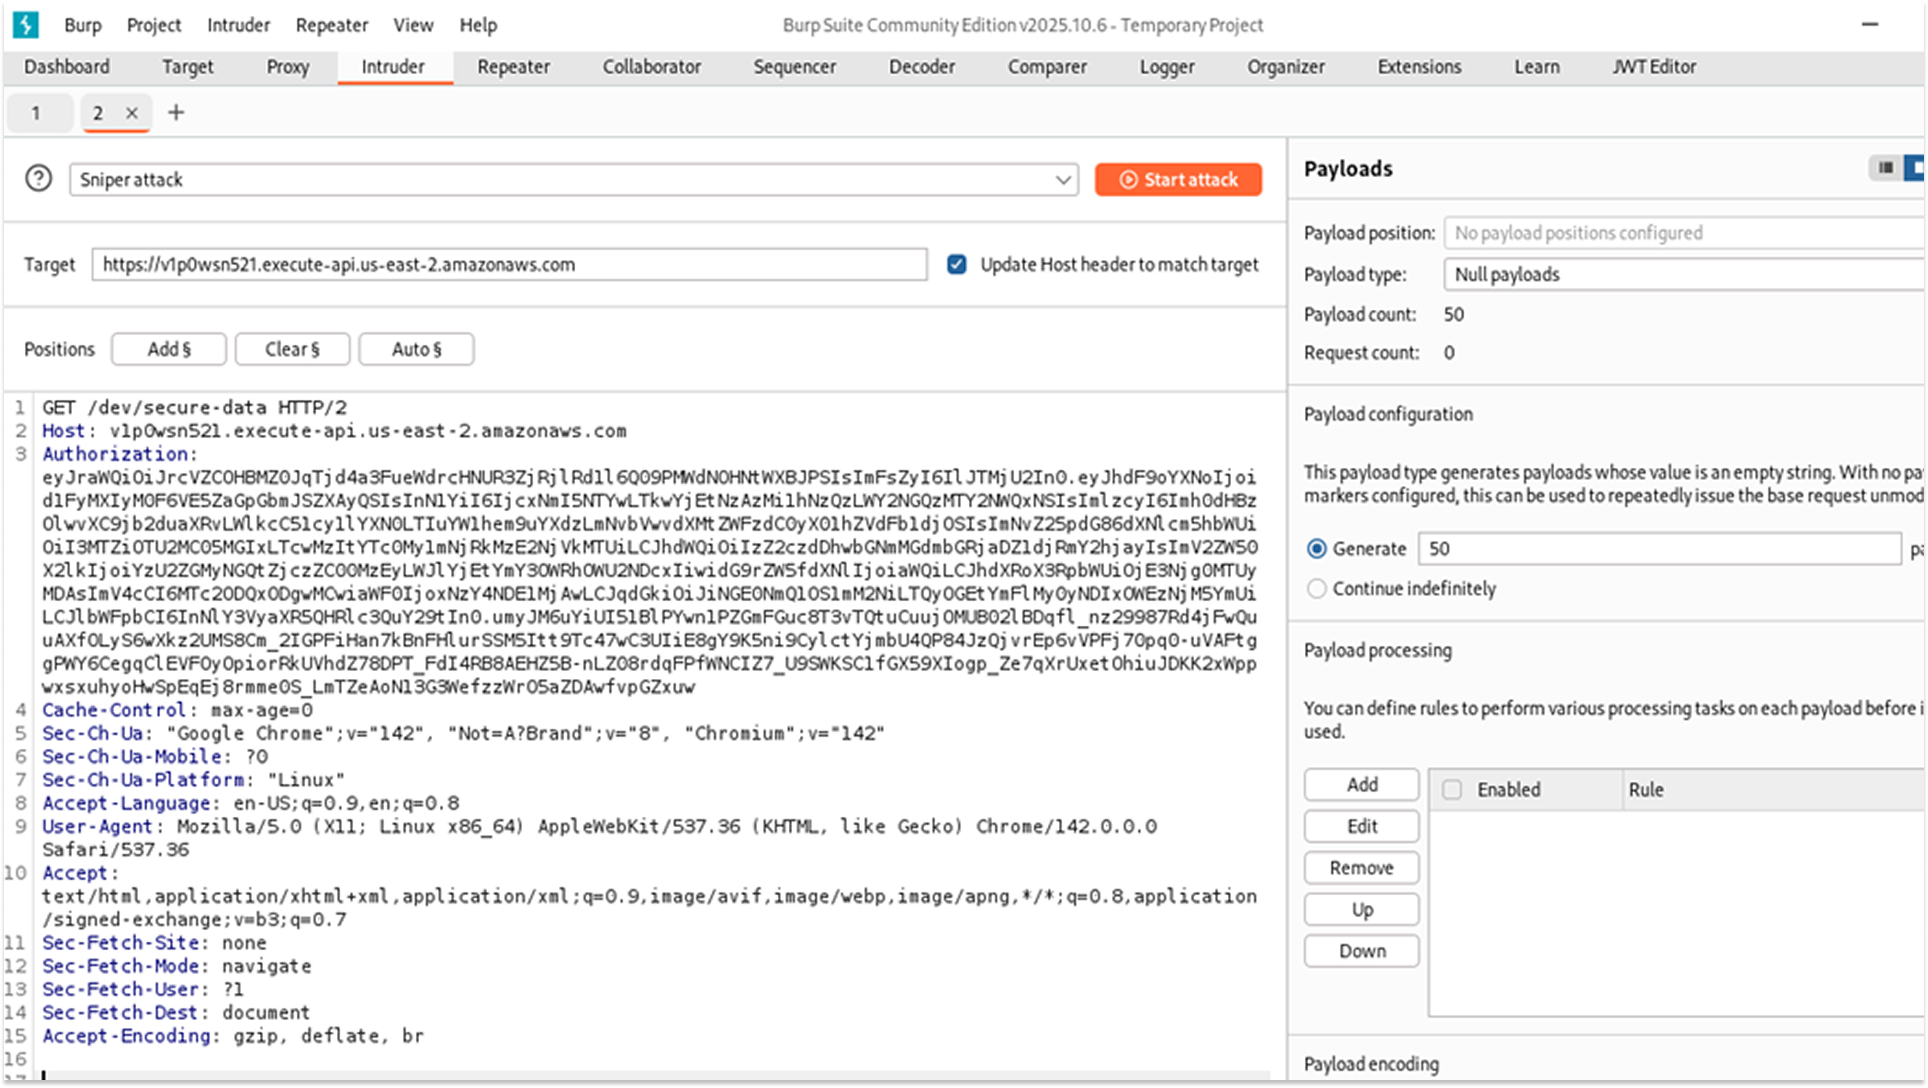Uncheck Update Host header to match target
The image size is (1928, 1088).
pyautogui.click(x=957, y=264)
